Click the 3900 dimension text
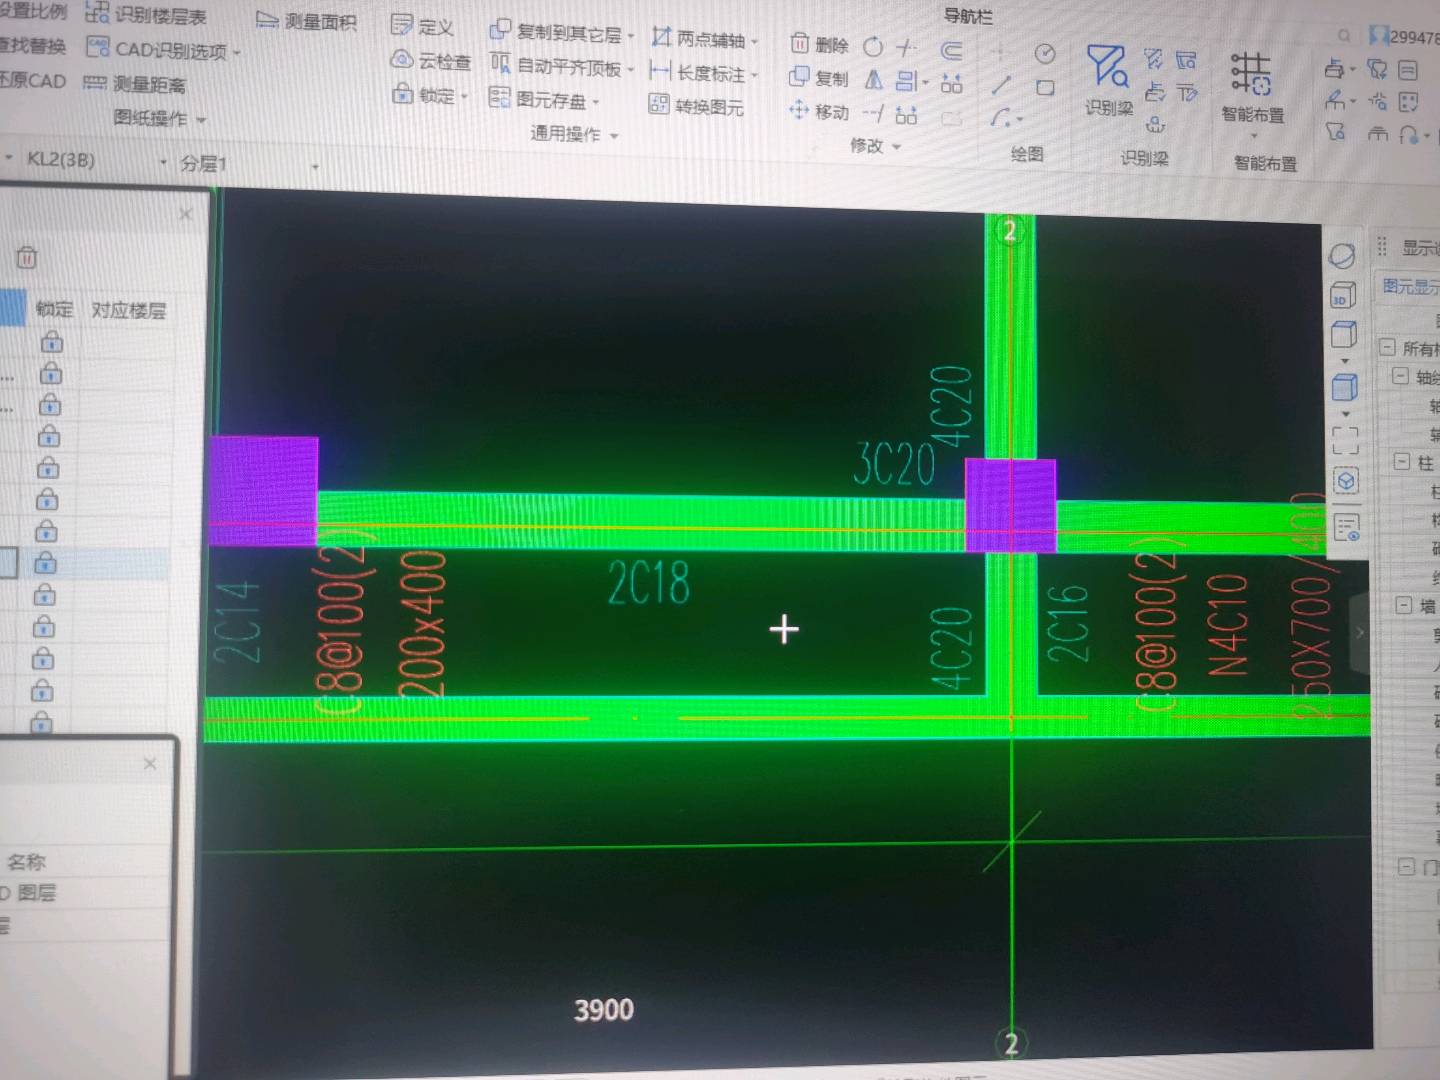The image size is (1440, 1080). (x=604, y=1010)
